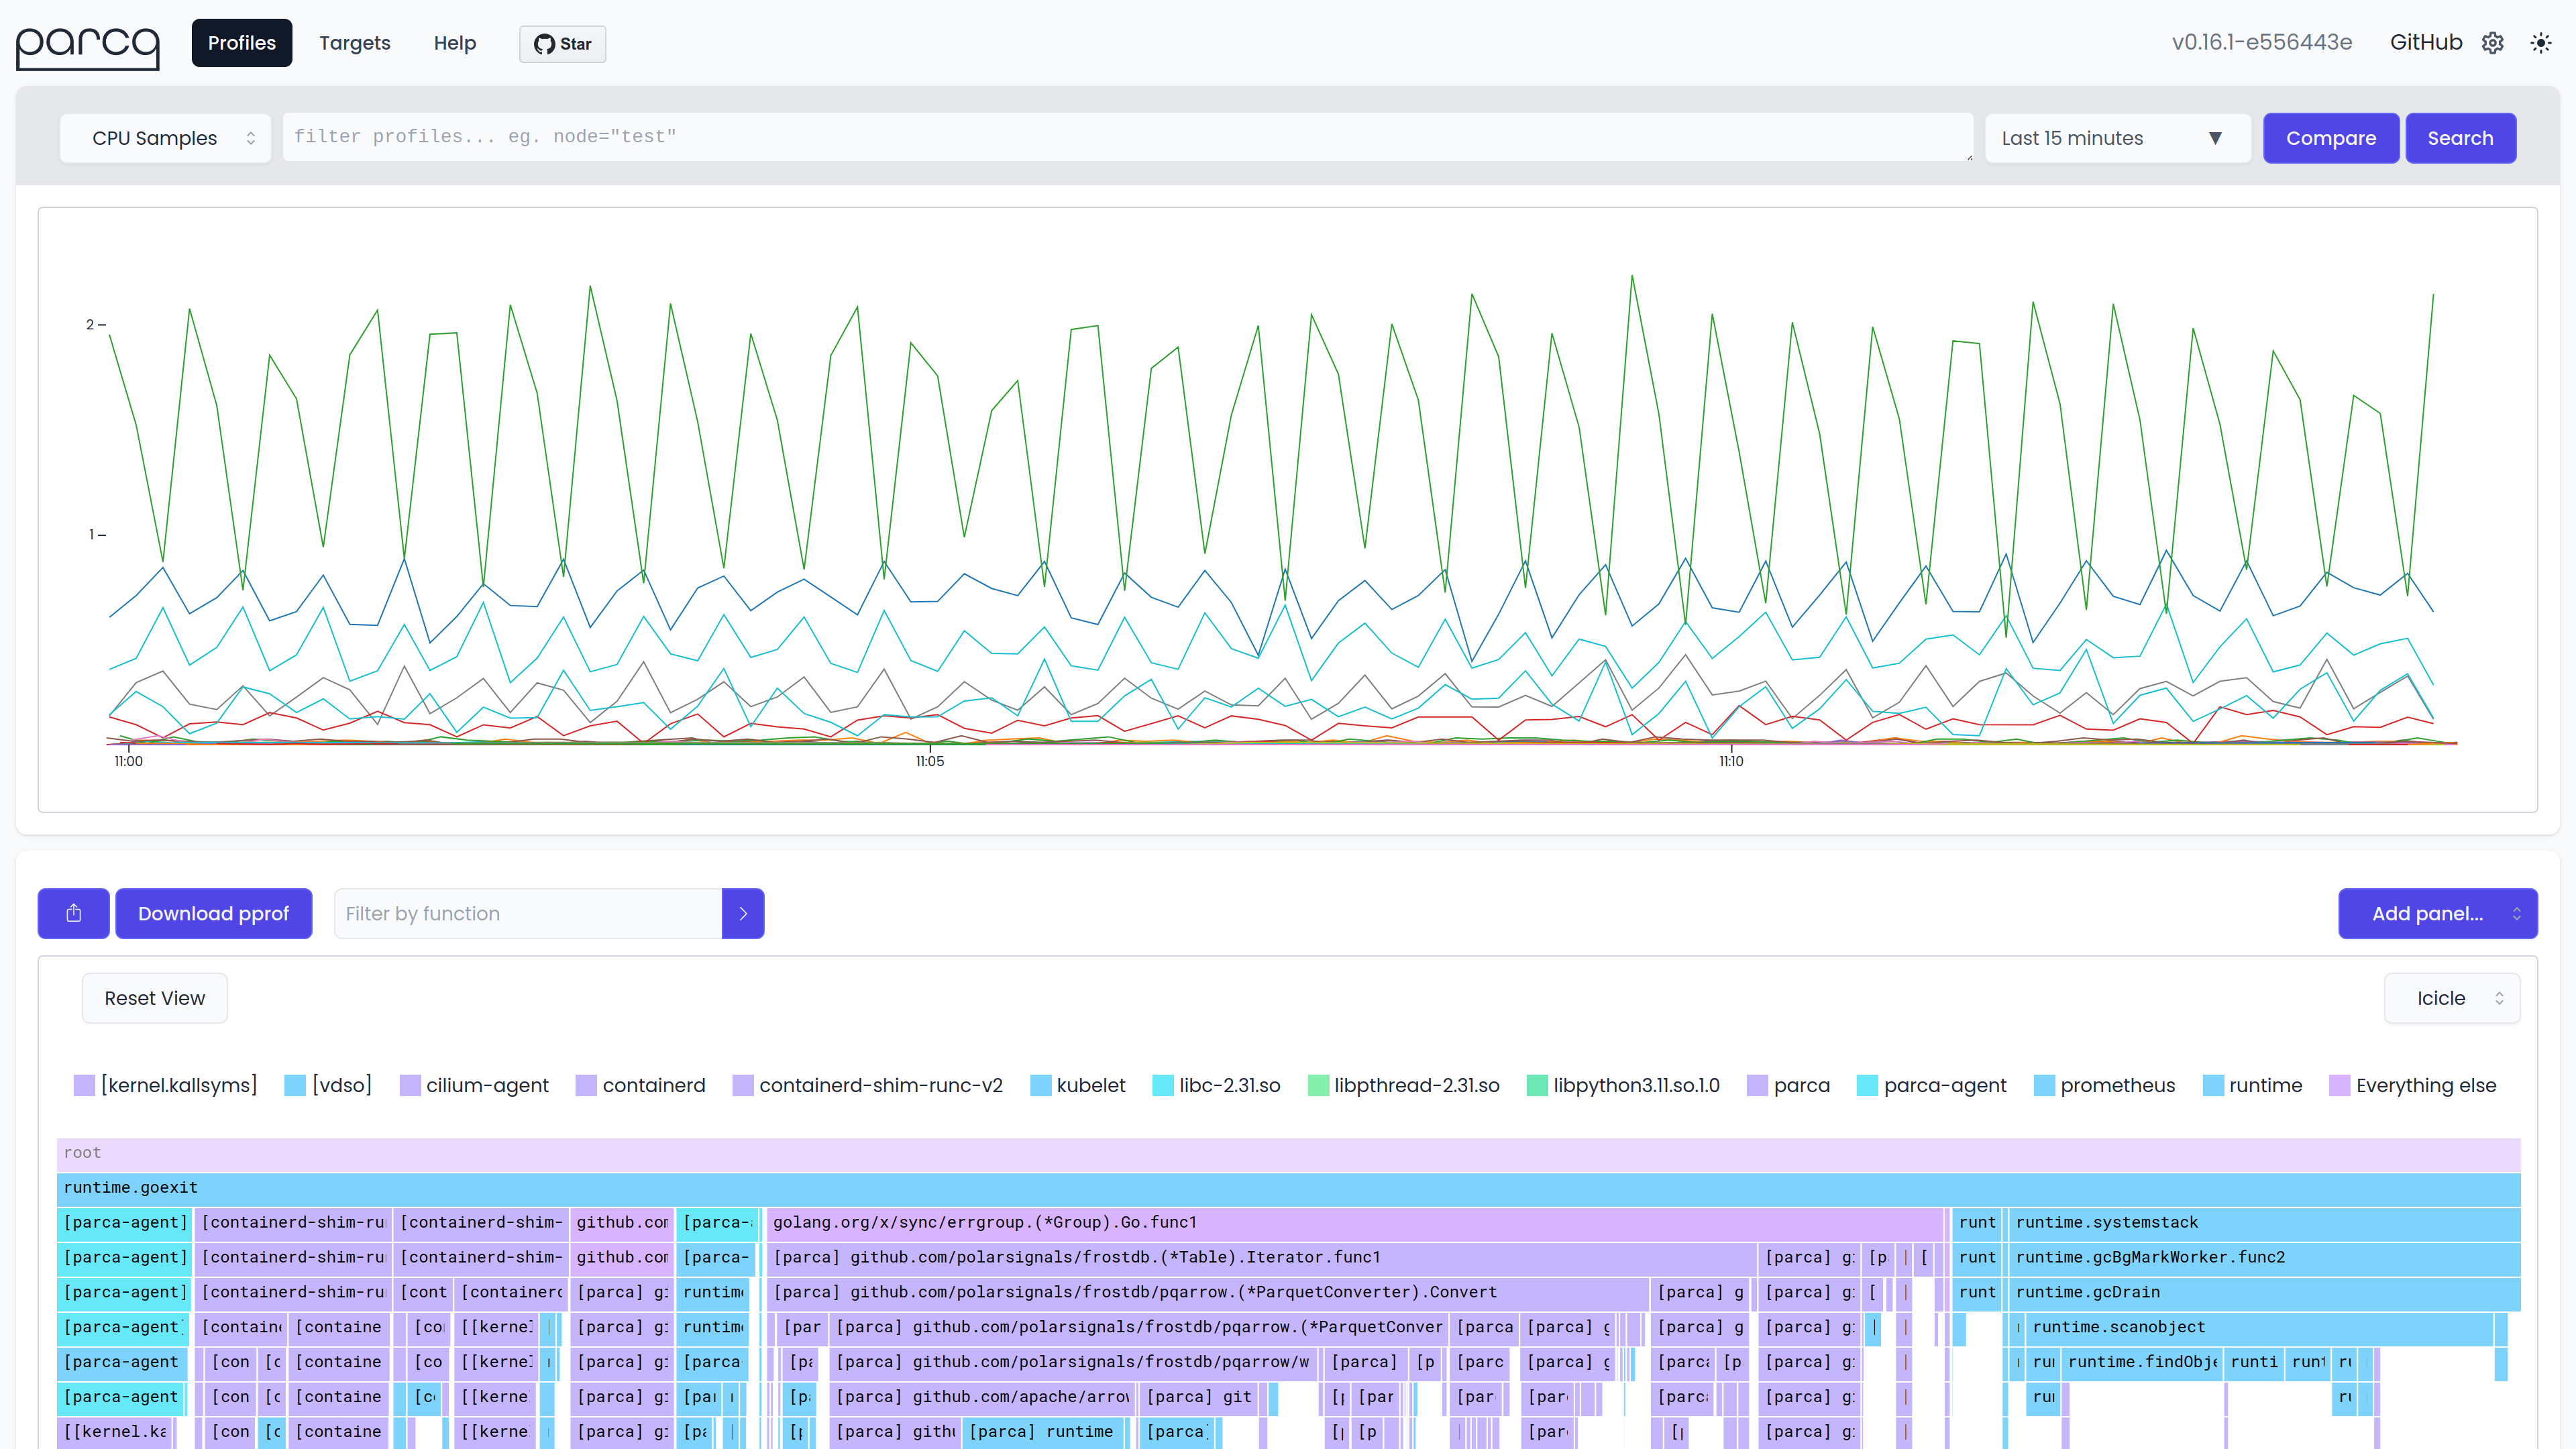Submit function filter with the arrow icon

(742, 913)
